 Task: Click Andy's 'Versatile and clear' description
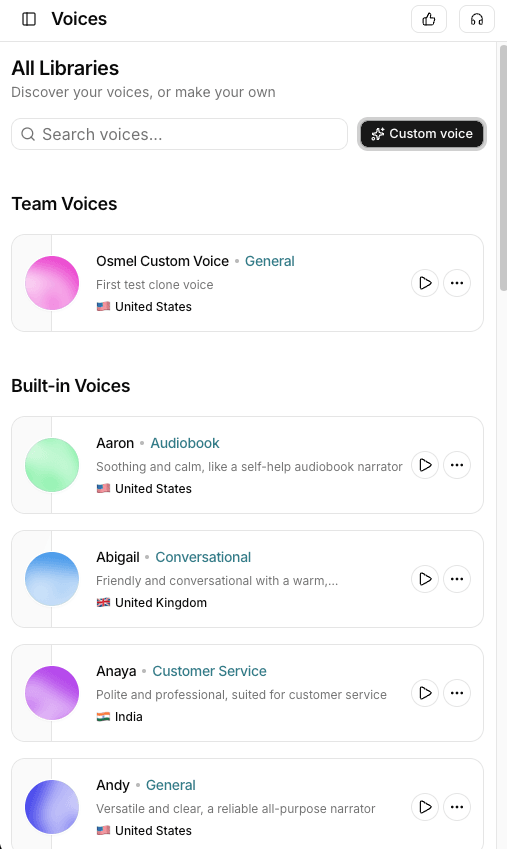(x=236, y=809)
